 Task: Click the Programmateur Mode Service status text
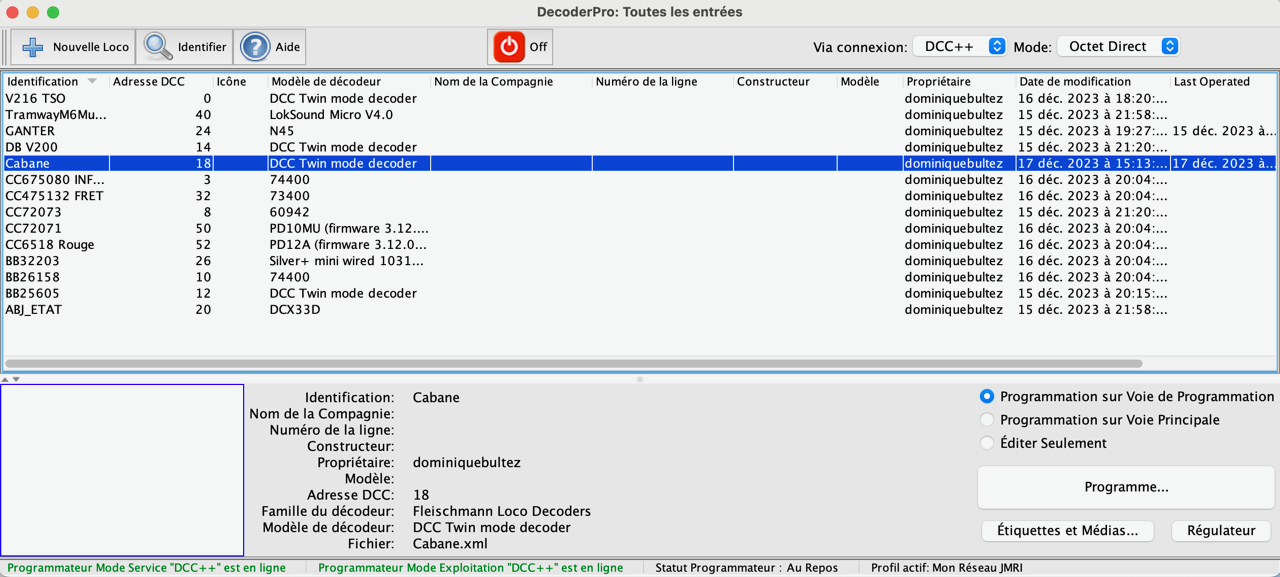147,568
